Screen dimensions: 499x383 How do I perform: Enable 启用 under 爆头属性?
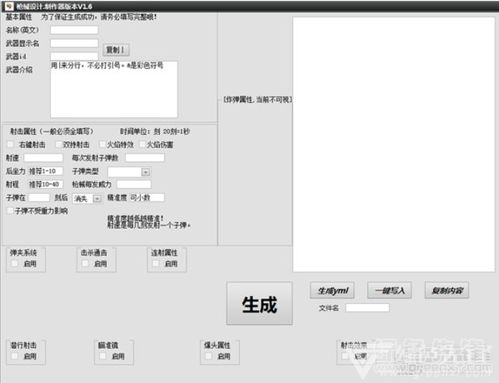tap(209, 356)
